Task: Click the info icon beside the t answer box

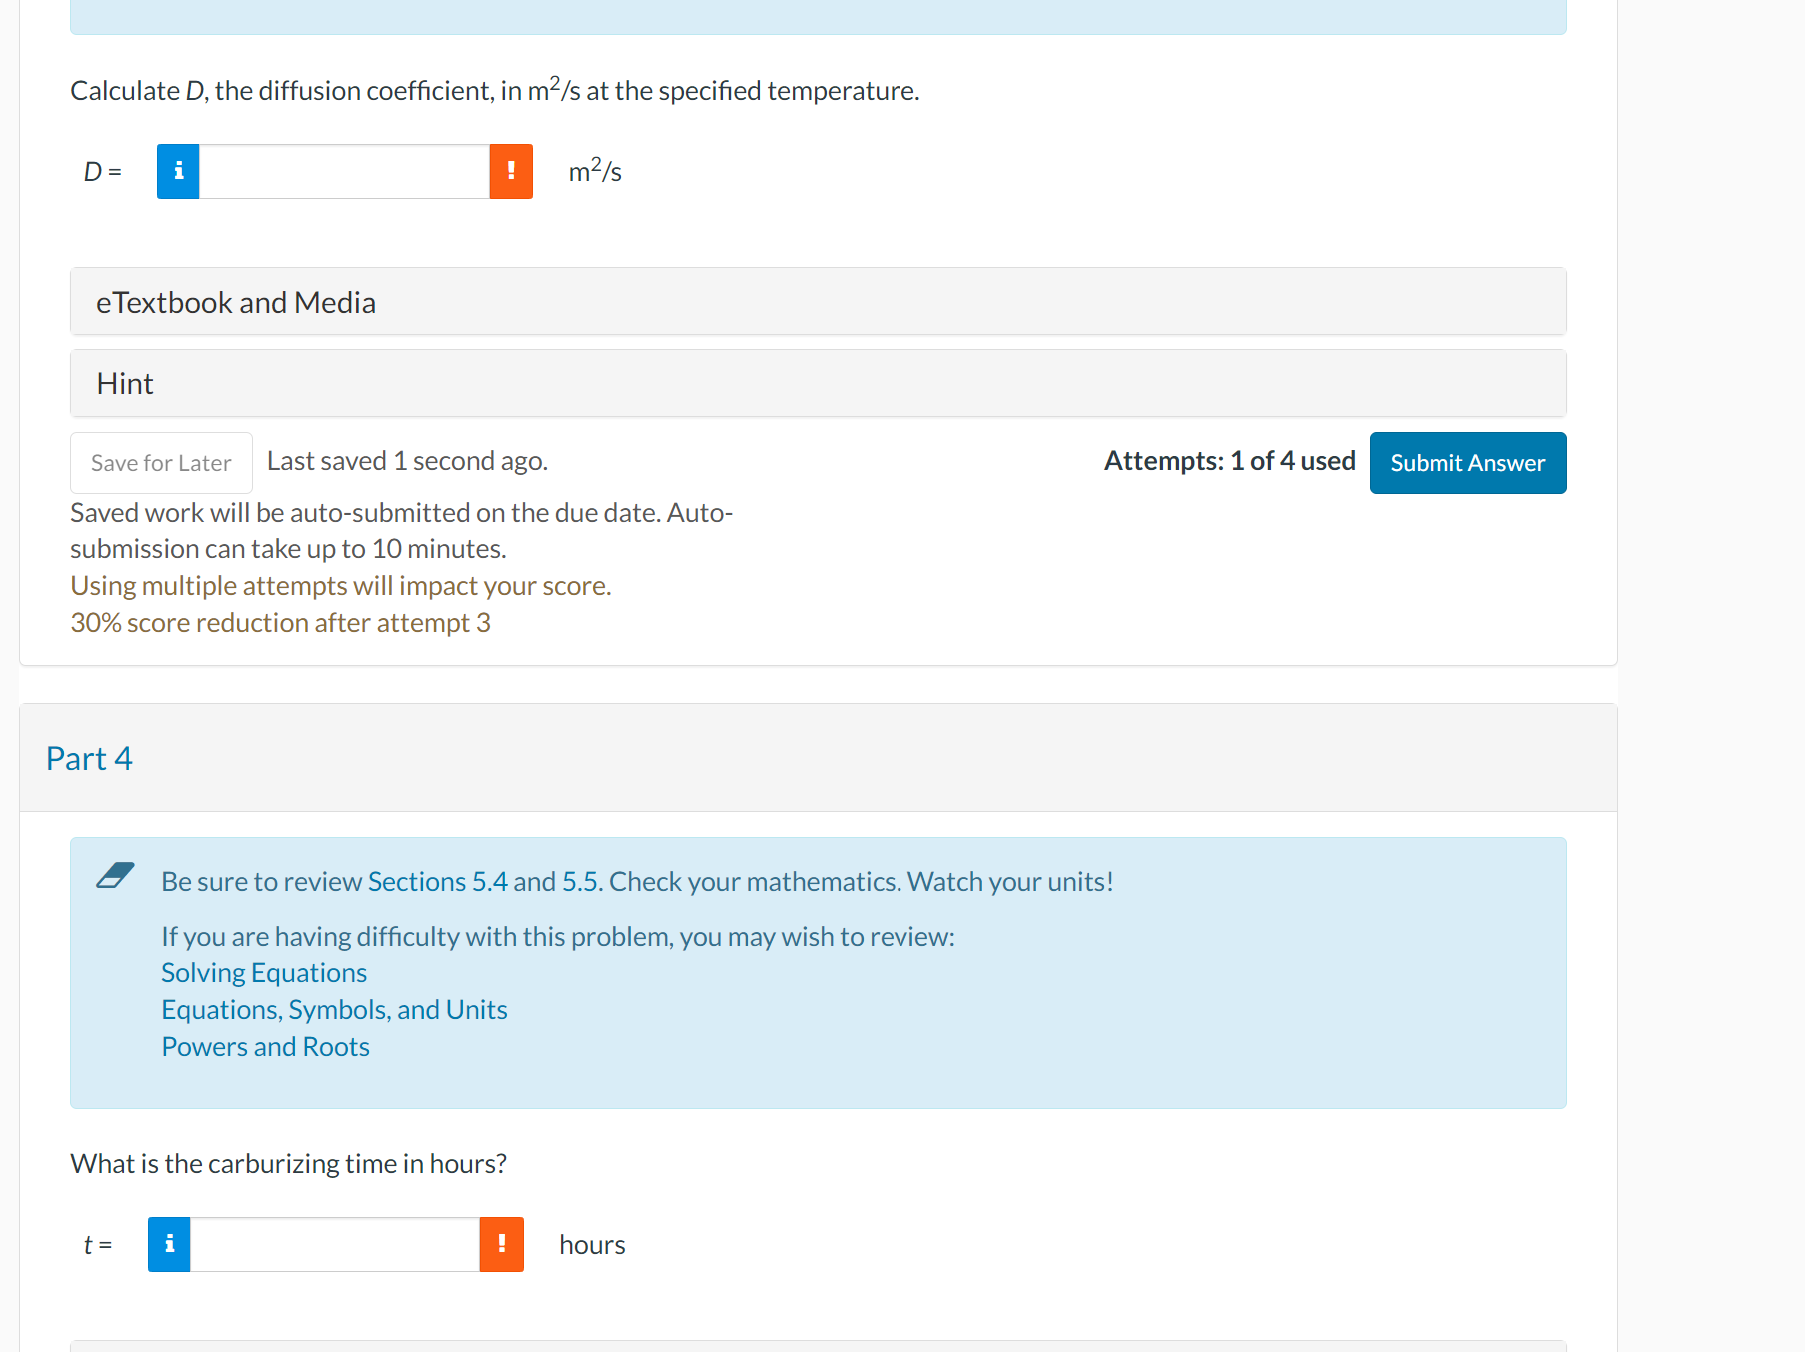Action: tap(168, 1244)
